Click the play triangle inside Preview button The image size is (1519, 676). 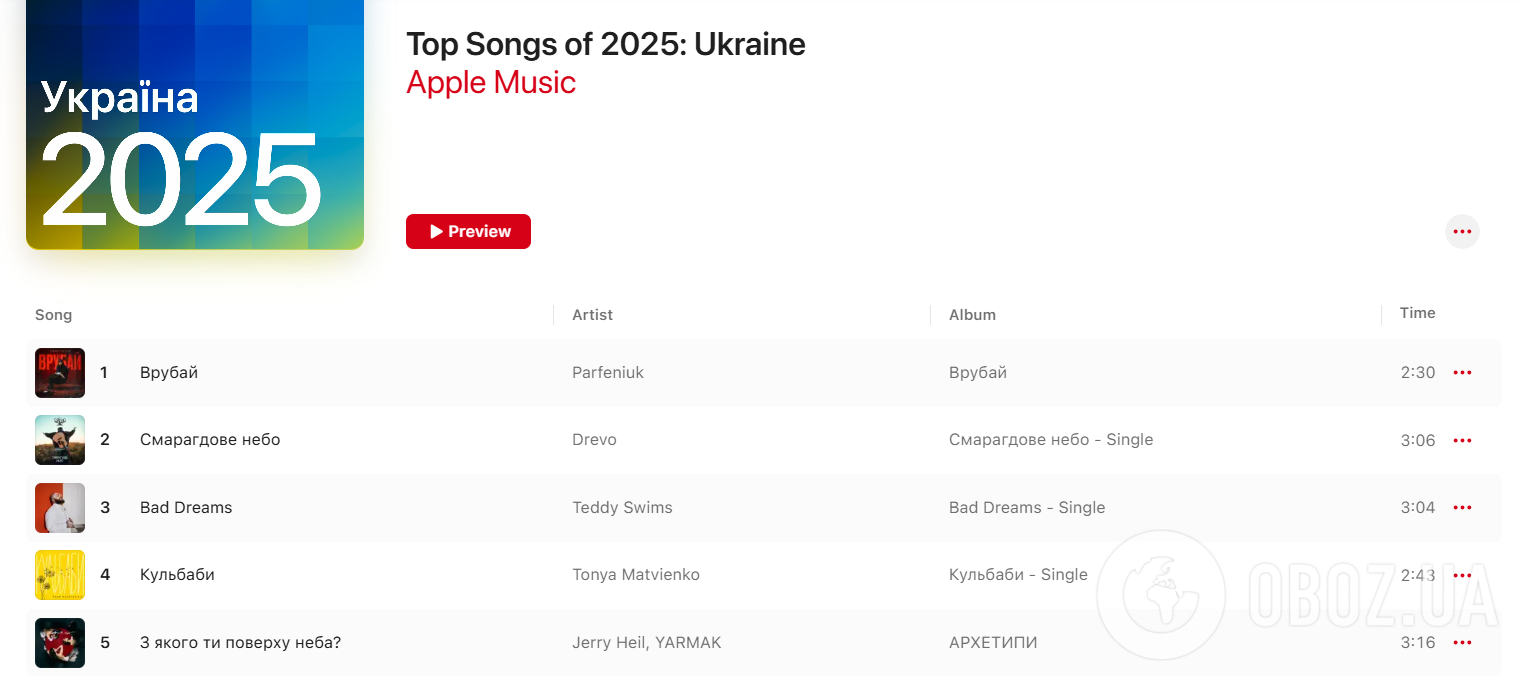(434, 231)
